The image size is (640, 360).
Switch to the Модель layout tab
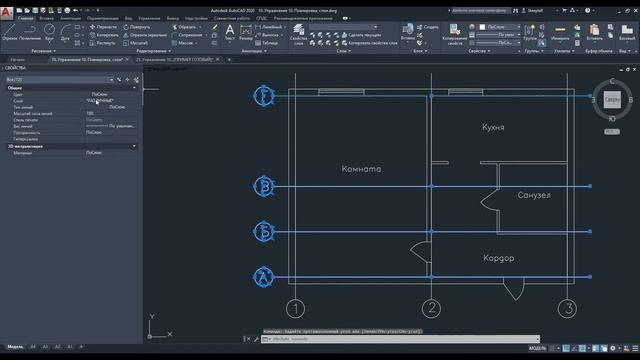pyautogui.click(x=15, y=347)
